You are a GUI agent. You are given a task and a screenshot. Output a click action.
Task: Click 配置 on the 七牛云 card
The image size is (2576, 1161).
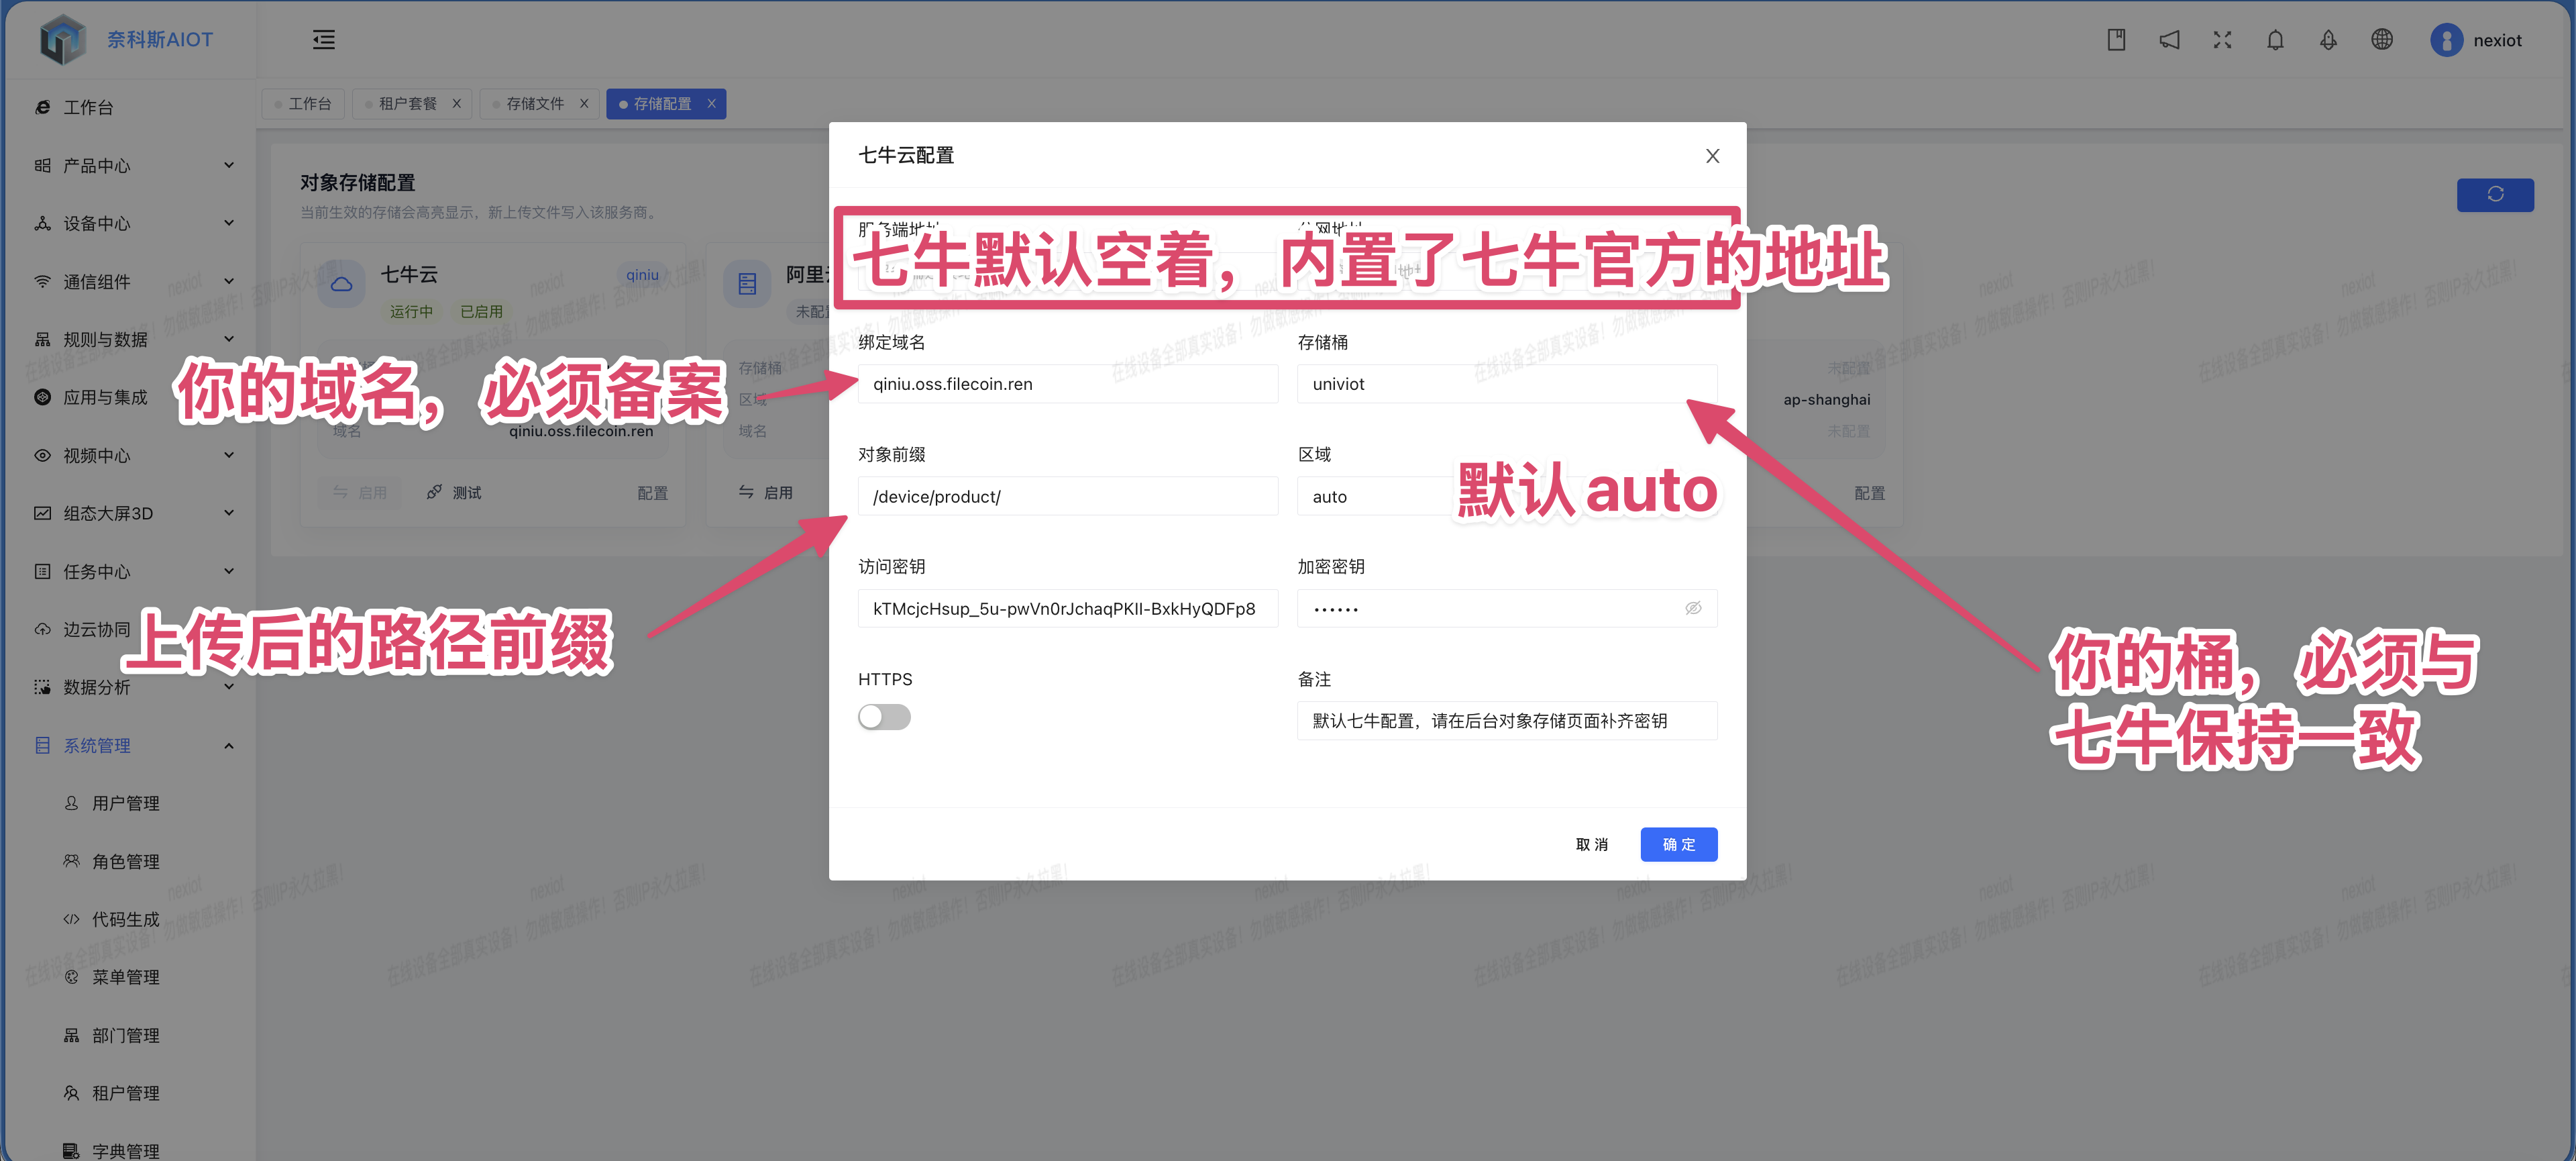652,493
